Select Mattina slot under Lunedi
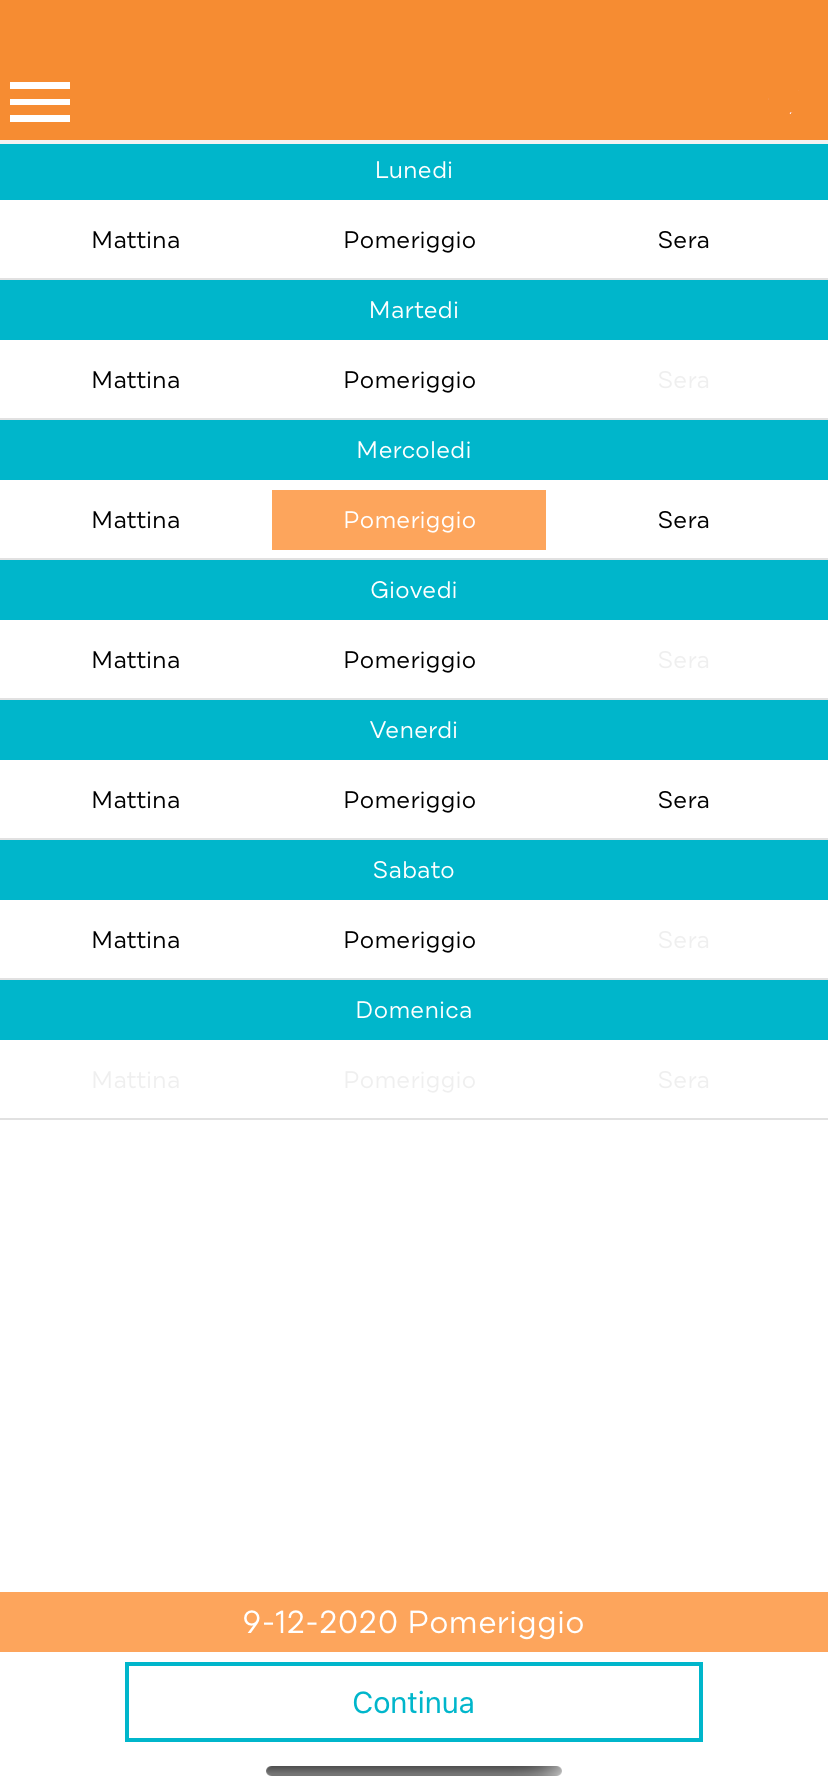The image size is (828, 1792). (136, 240)
